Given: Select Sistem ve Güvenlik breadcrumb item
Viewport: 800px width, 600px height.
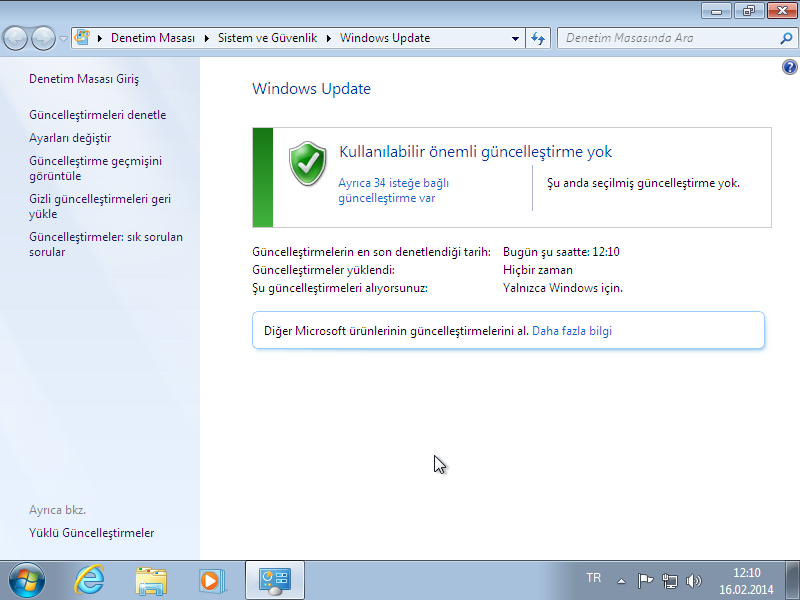Looking at the screenshot, I should (x=267, y=38).
